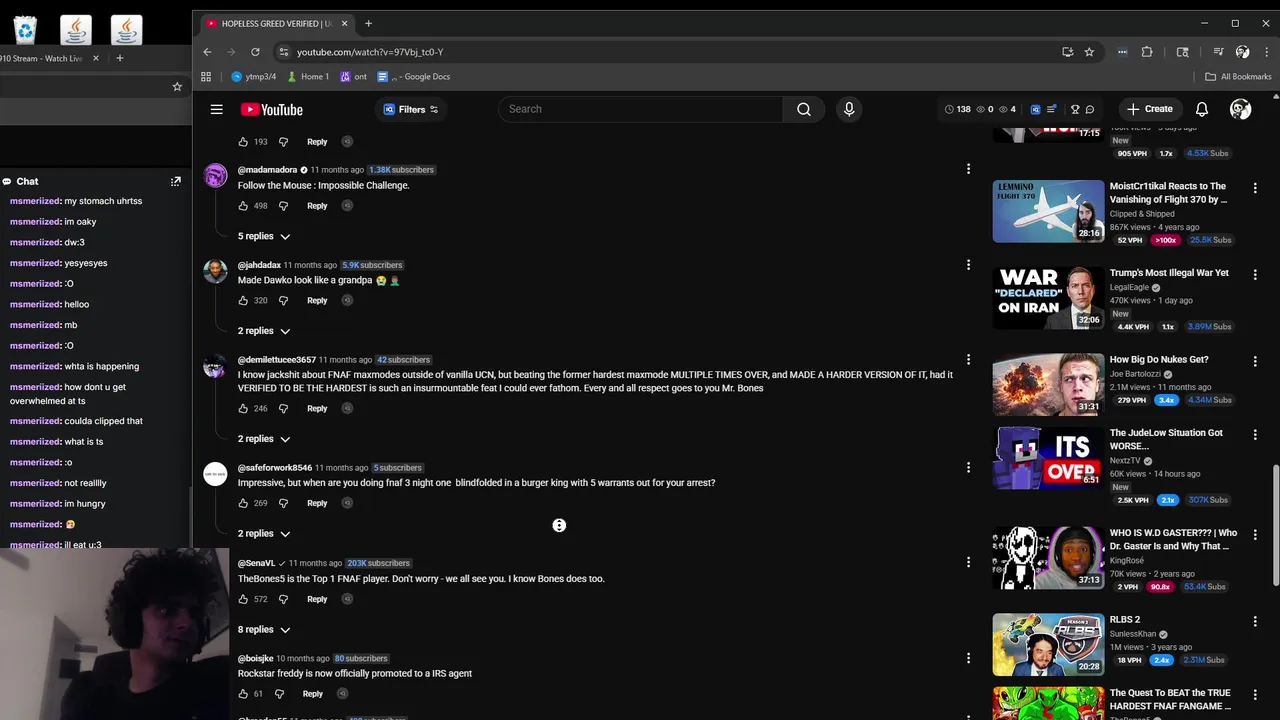Viewport: 1280px width, 720px height.
Task: Open Trump's Most Illegal War Yet thumbnail
Action: tap(1048, 298)
